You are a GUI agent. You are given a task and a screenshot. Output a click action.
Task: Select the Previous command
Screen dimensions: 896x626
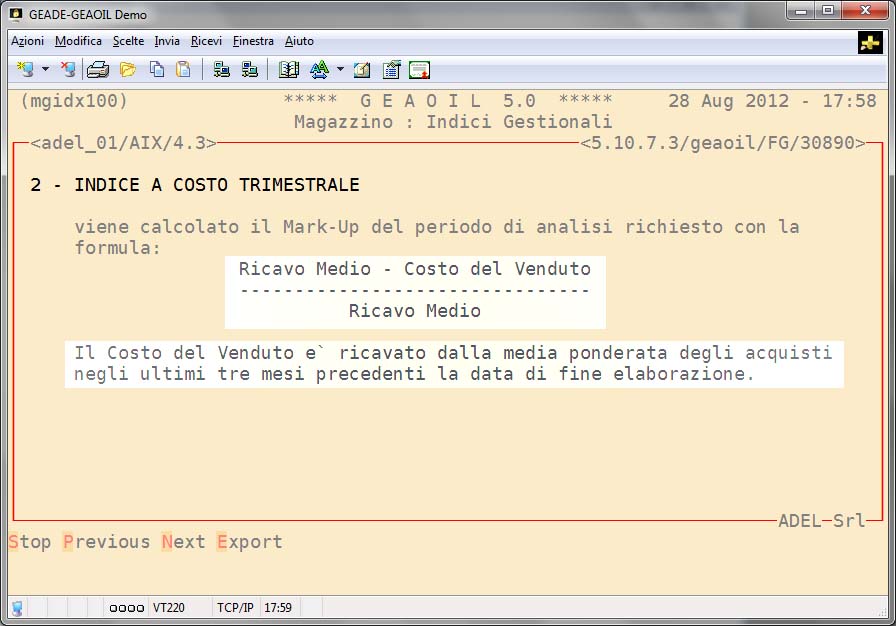click(x=106, y=542)
